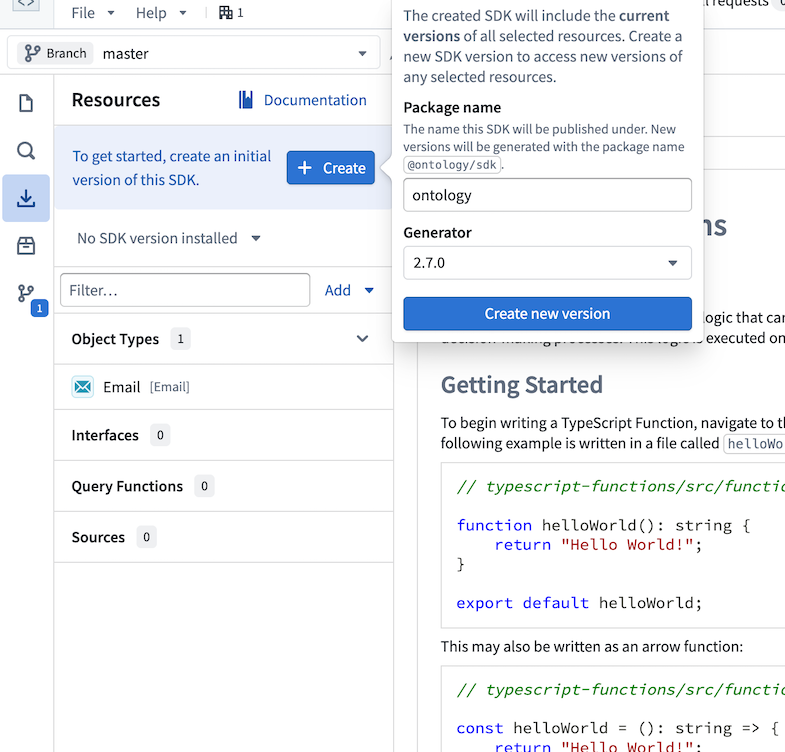
Task: Open the source control branch sidebar icon
Action: pyautogui.click(x=26, y=294)
